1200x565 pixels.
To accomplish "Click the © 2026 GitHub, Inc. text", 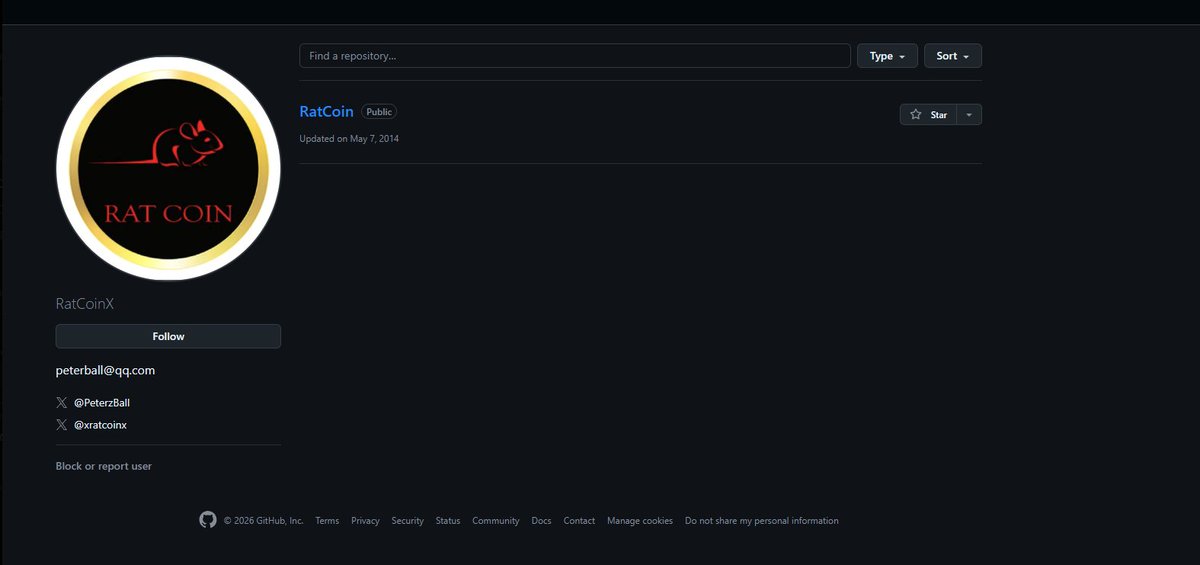I will pos(263,521).
